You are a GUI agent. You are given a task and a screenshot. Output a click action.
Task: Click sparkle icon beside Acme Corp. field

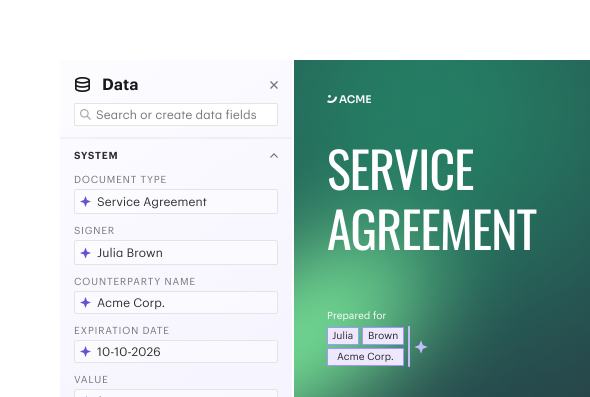click(85, 303)
